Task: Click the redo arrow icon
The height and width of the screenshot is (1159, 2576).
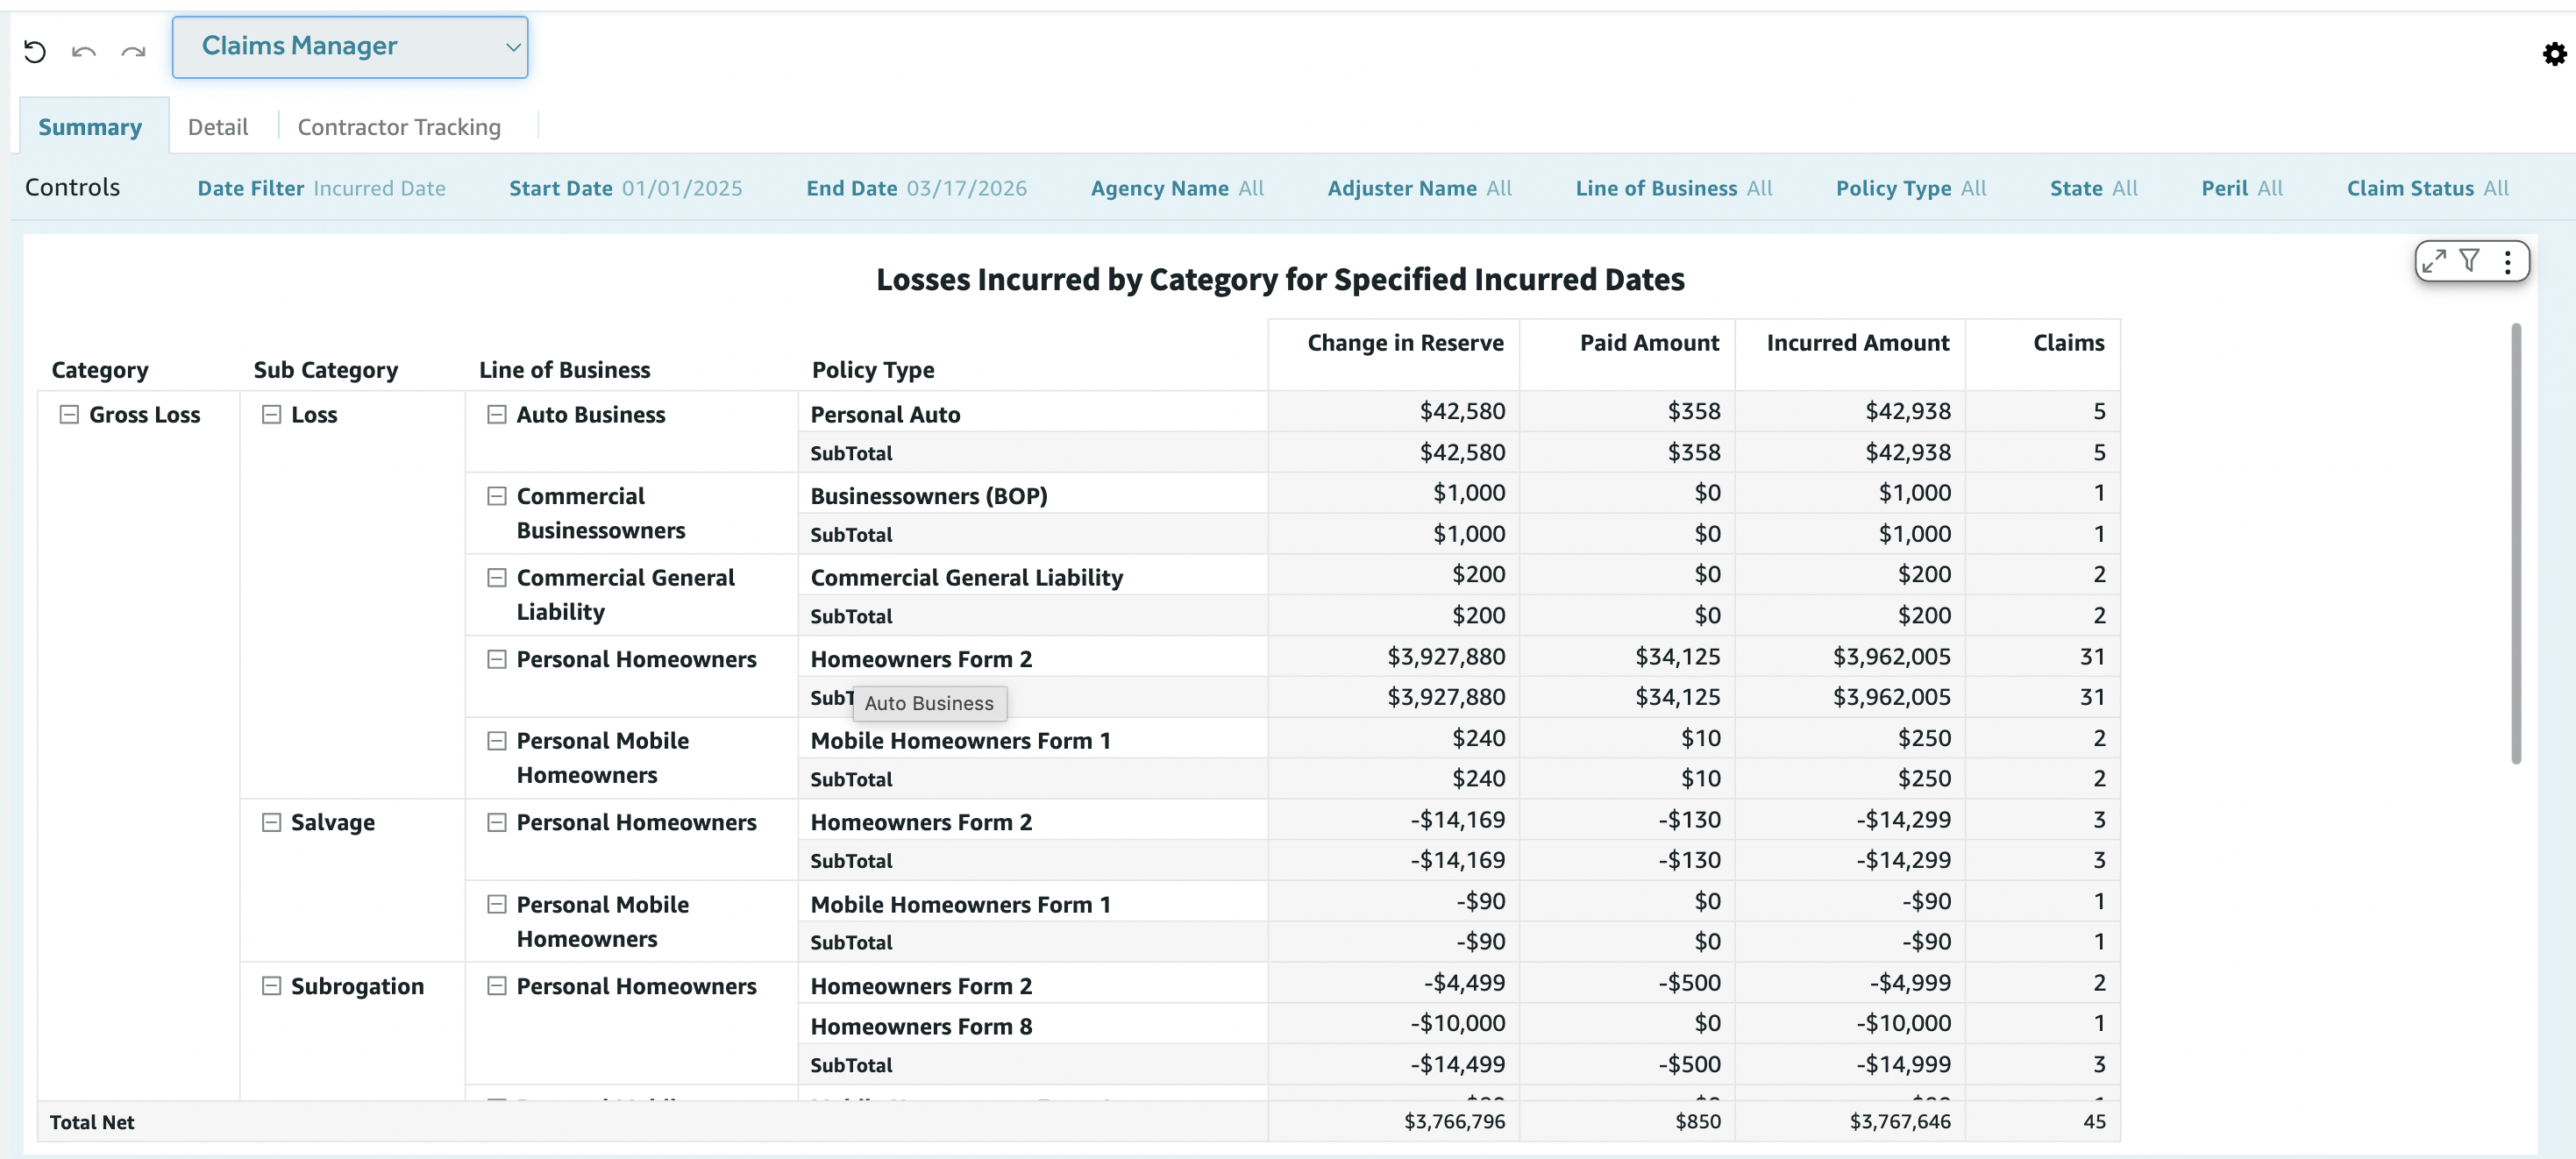Action: pos(133,51)
